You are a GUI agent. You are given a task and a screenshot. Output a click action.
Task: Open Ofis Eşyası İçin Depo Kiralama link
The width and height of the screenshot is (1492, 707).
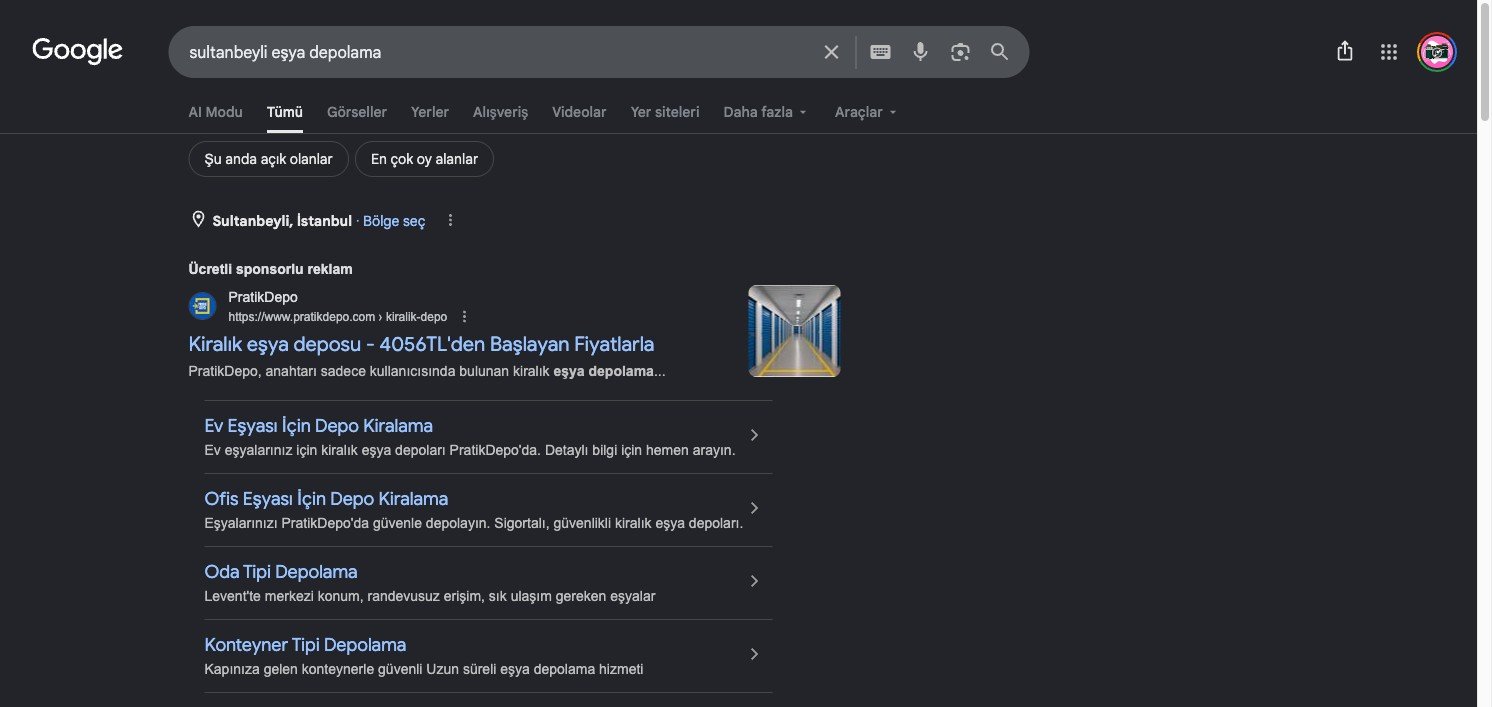click(x=326, y=499)
